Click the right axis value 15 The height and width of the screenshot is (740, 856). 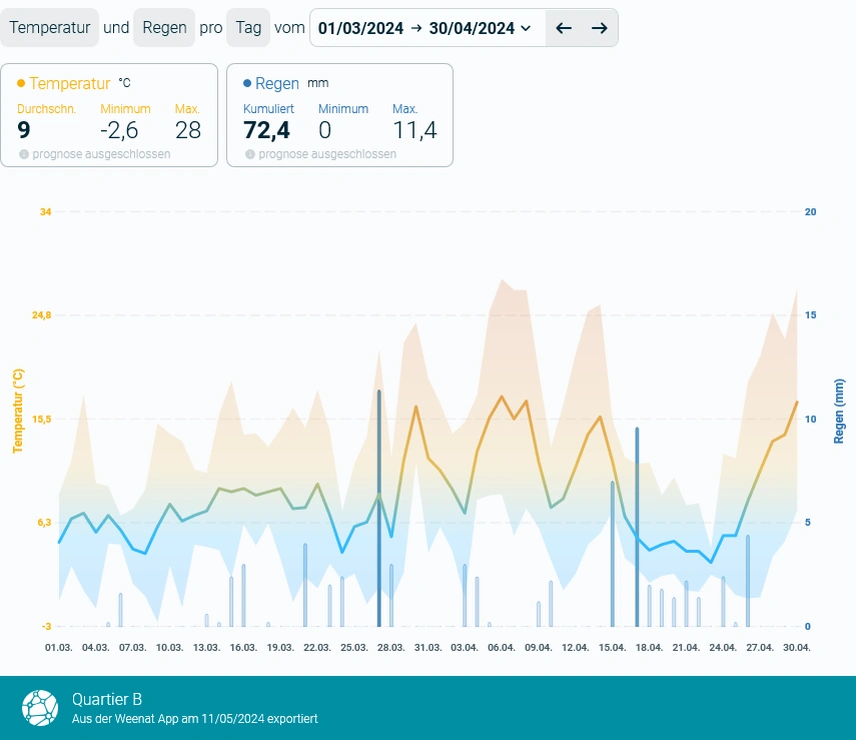click(811, 315)
